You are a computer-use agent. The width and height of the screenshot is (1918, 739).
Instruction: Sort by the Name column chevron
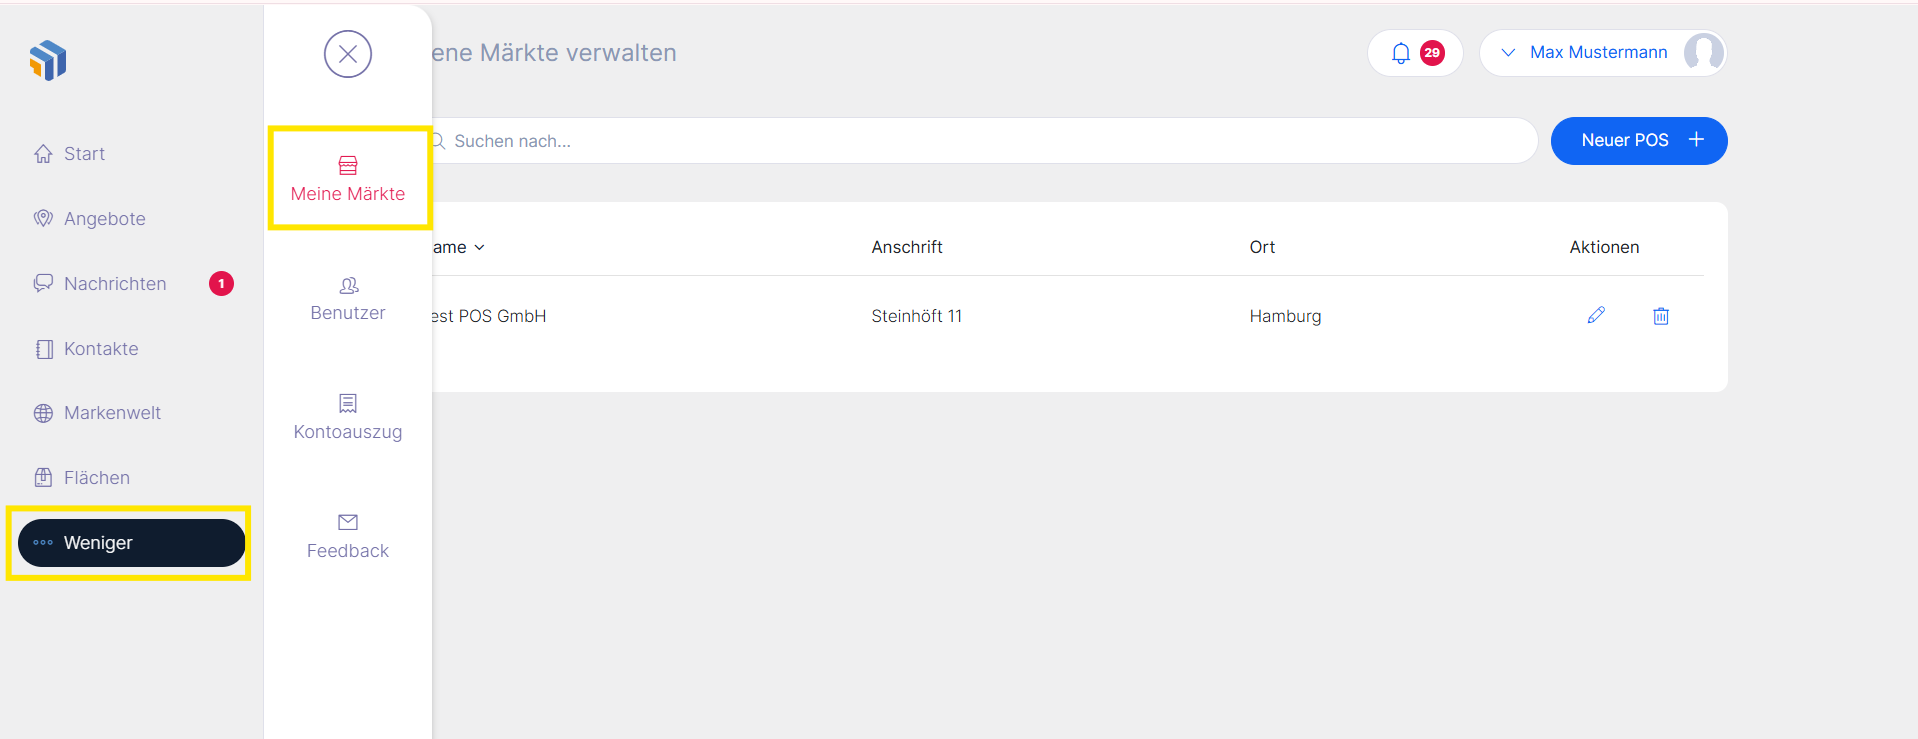pos(480,248)
